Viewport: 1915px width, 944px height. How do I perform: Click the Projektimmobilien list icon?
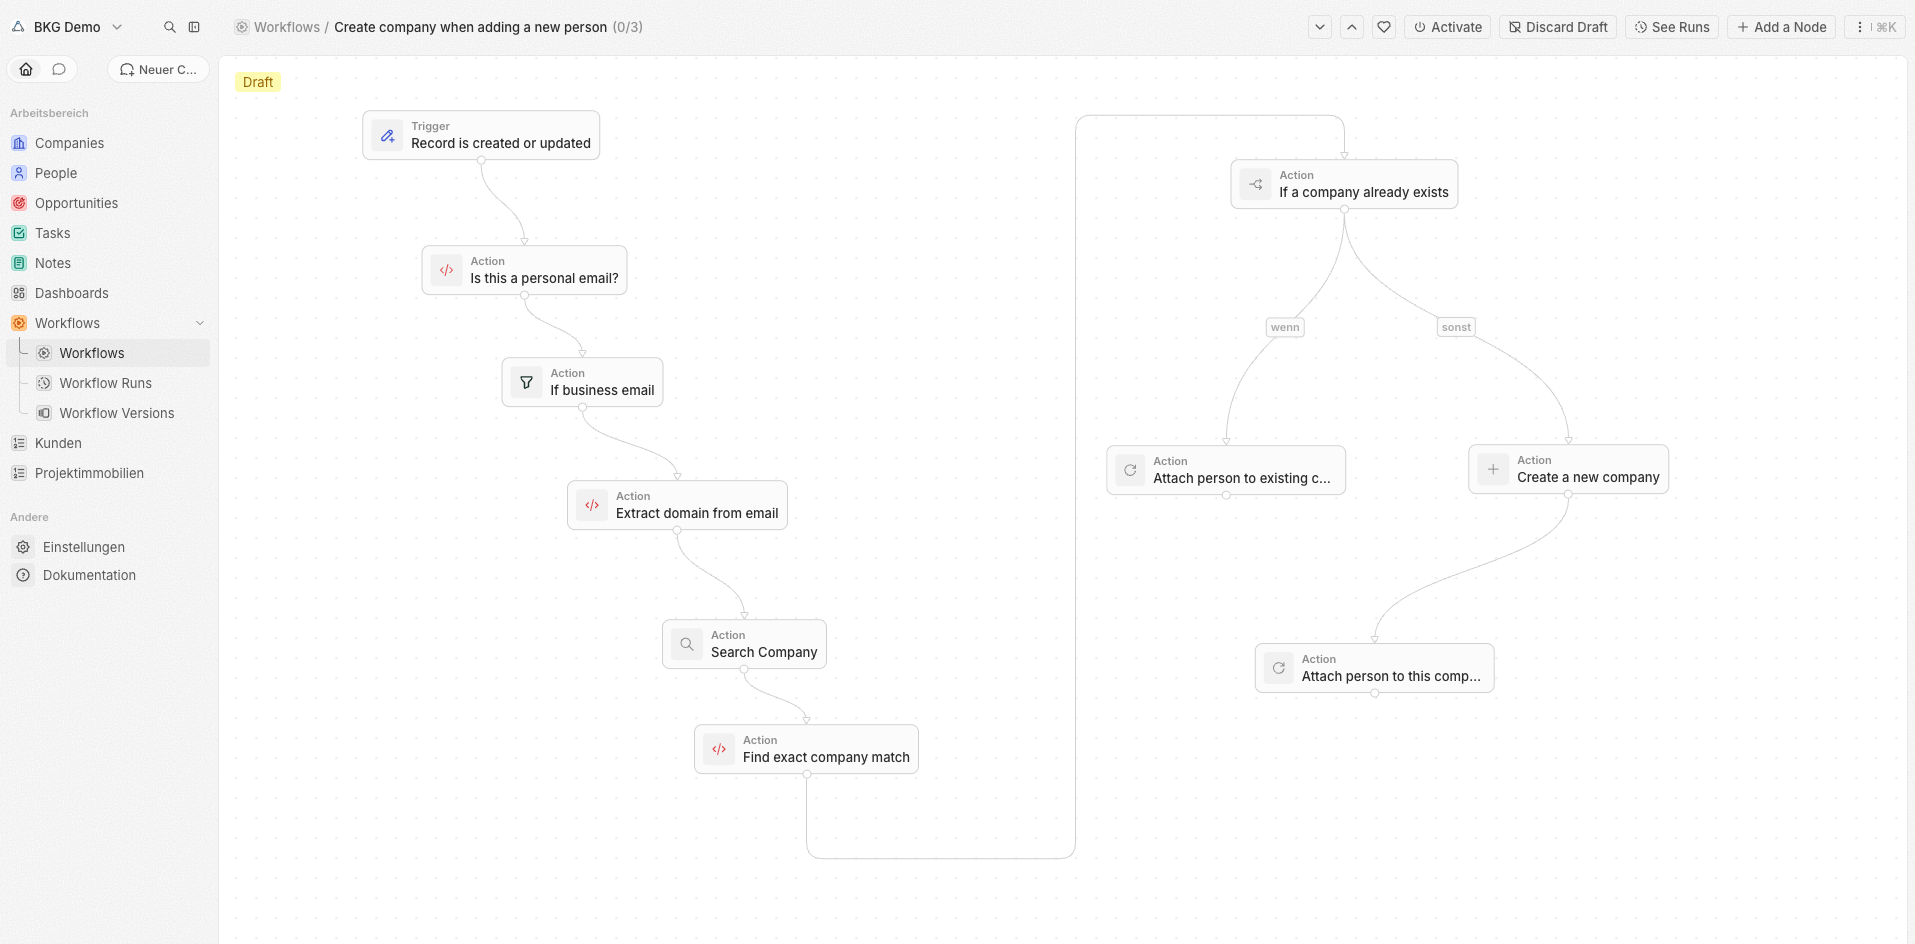pos(19,473)
